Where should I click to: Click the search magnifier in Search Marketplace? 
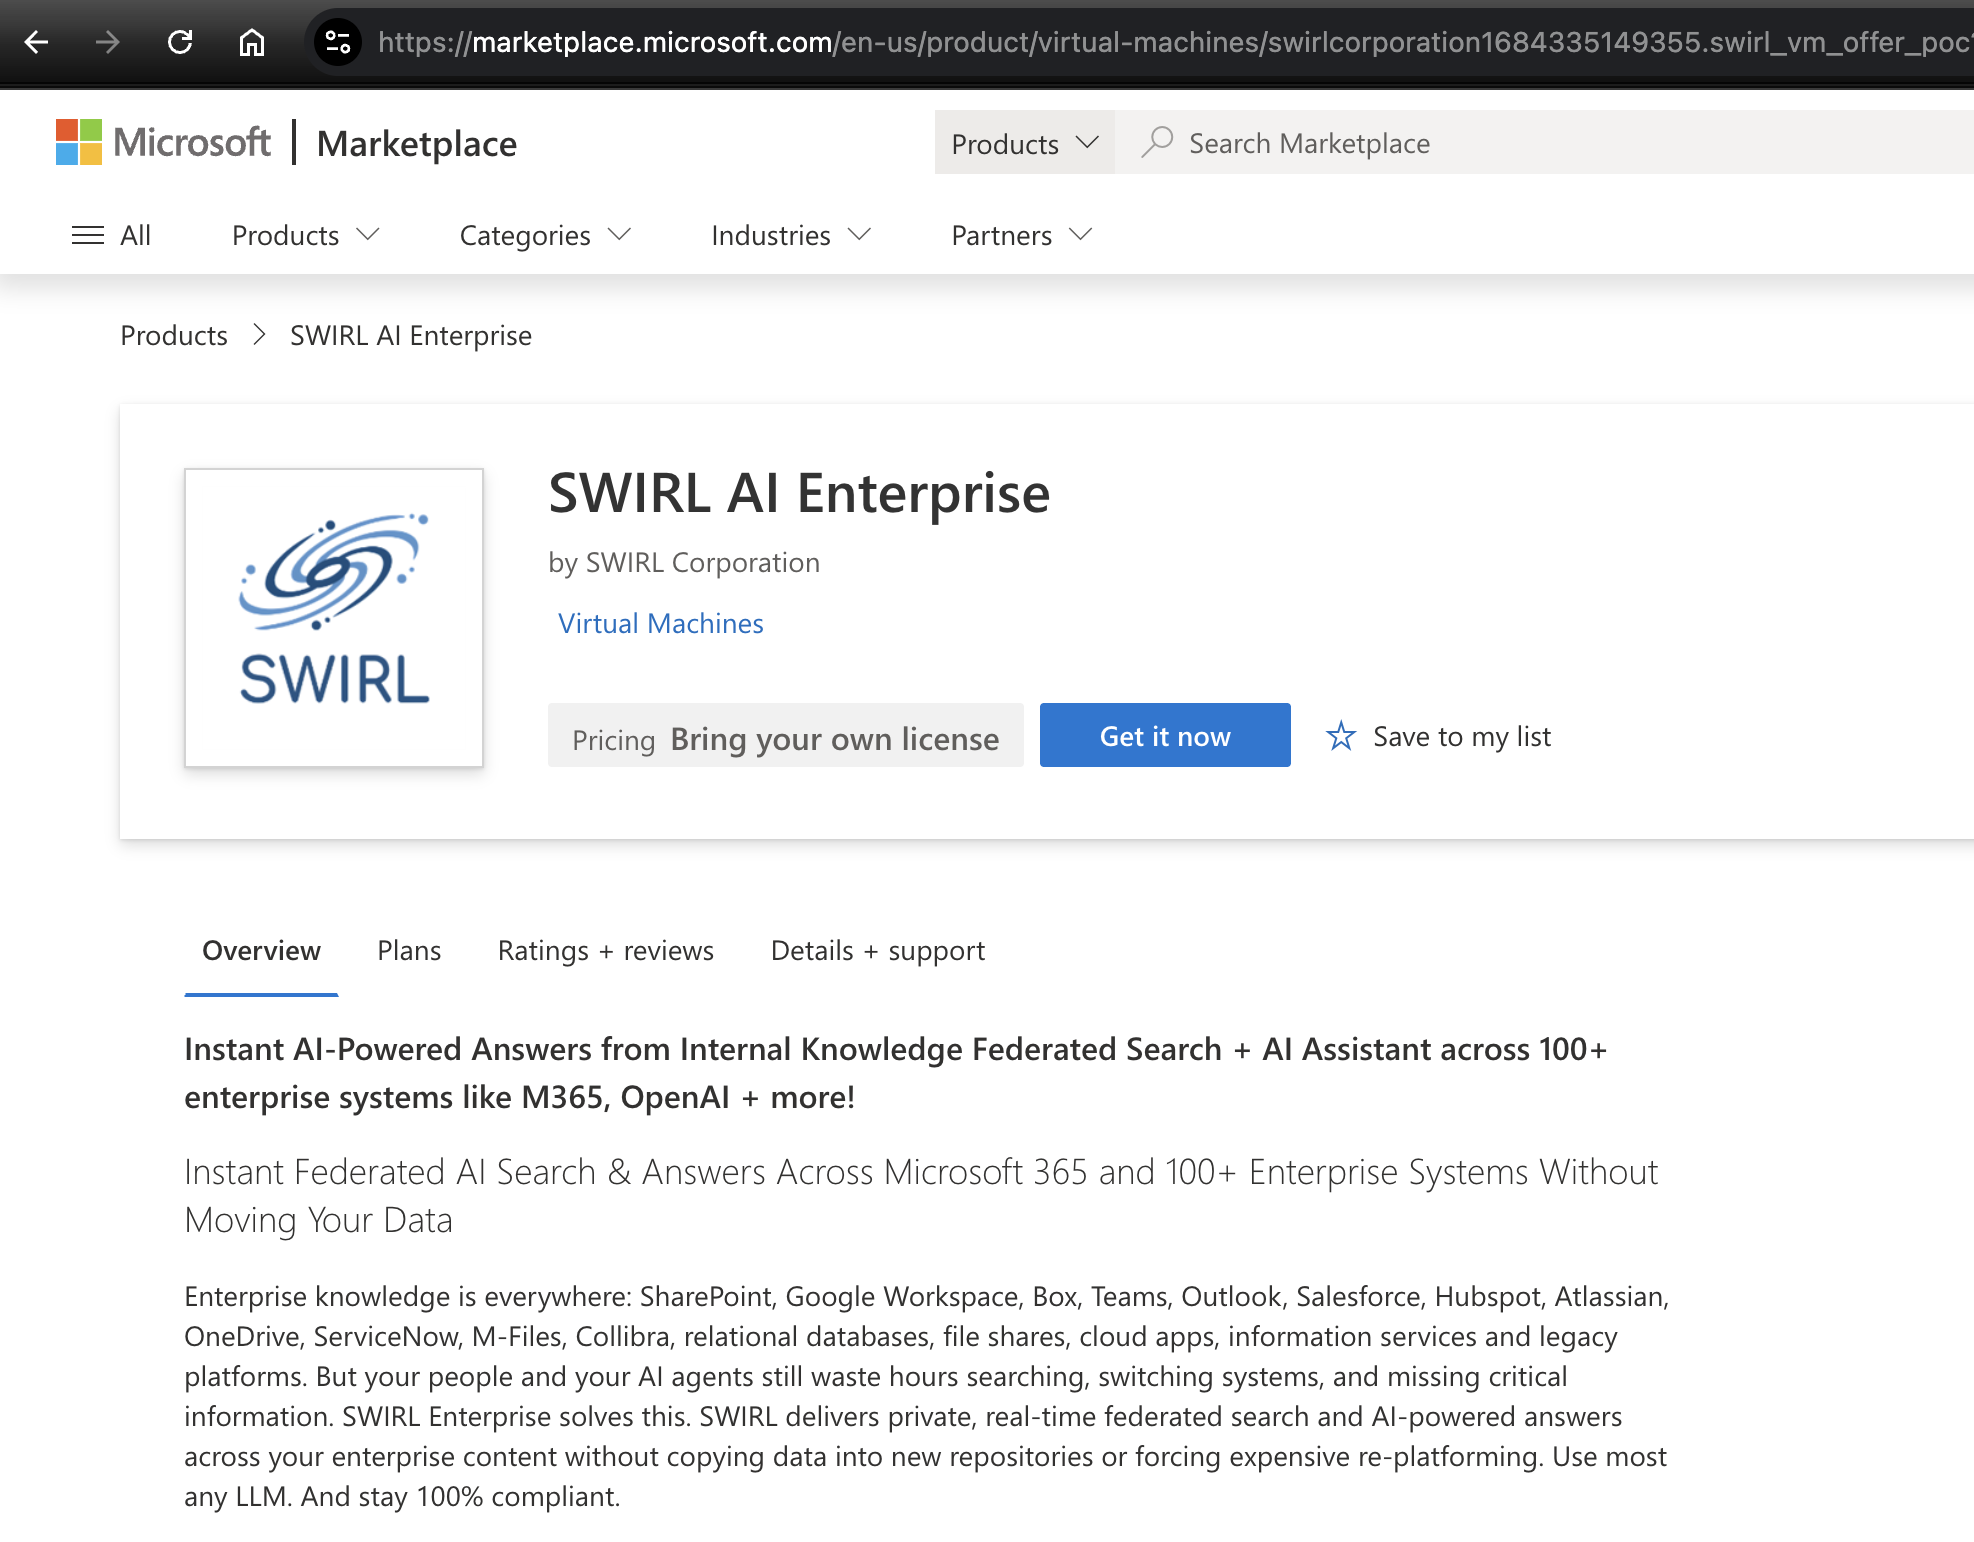1157,142
